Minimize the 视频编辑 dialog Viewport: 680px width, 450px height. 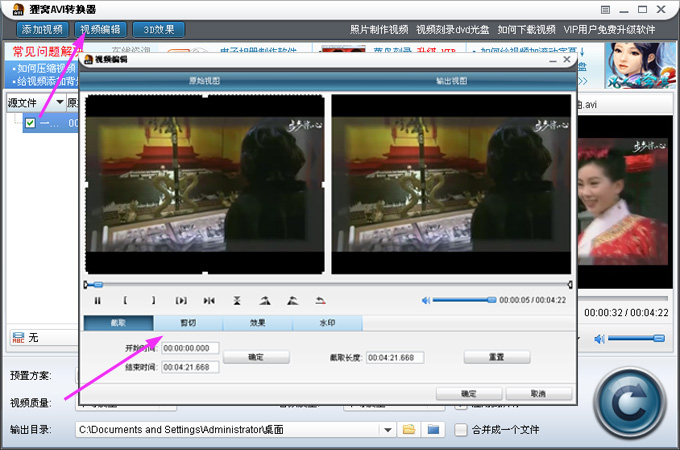(552, 60)
